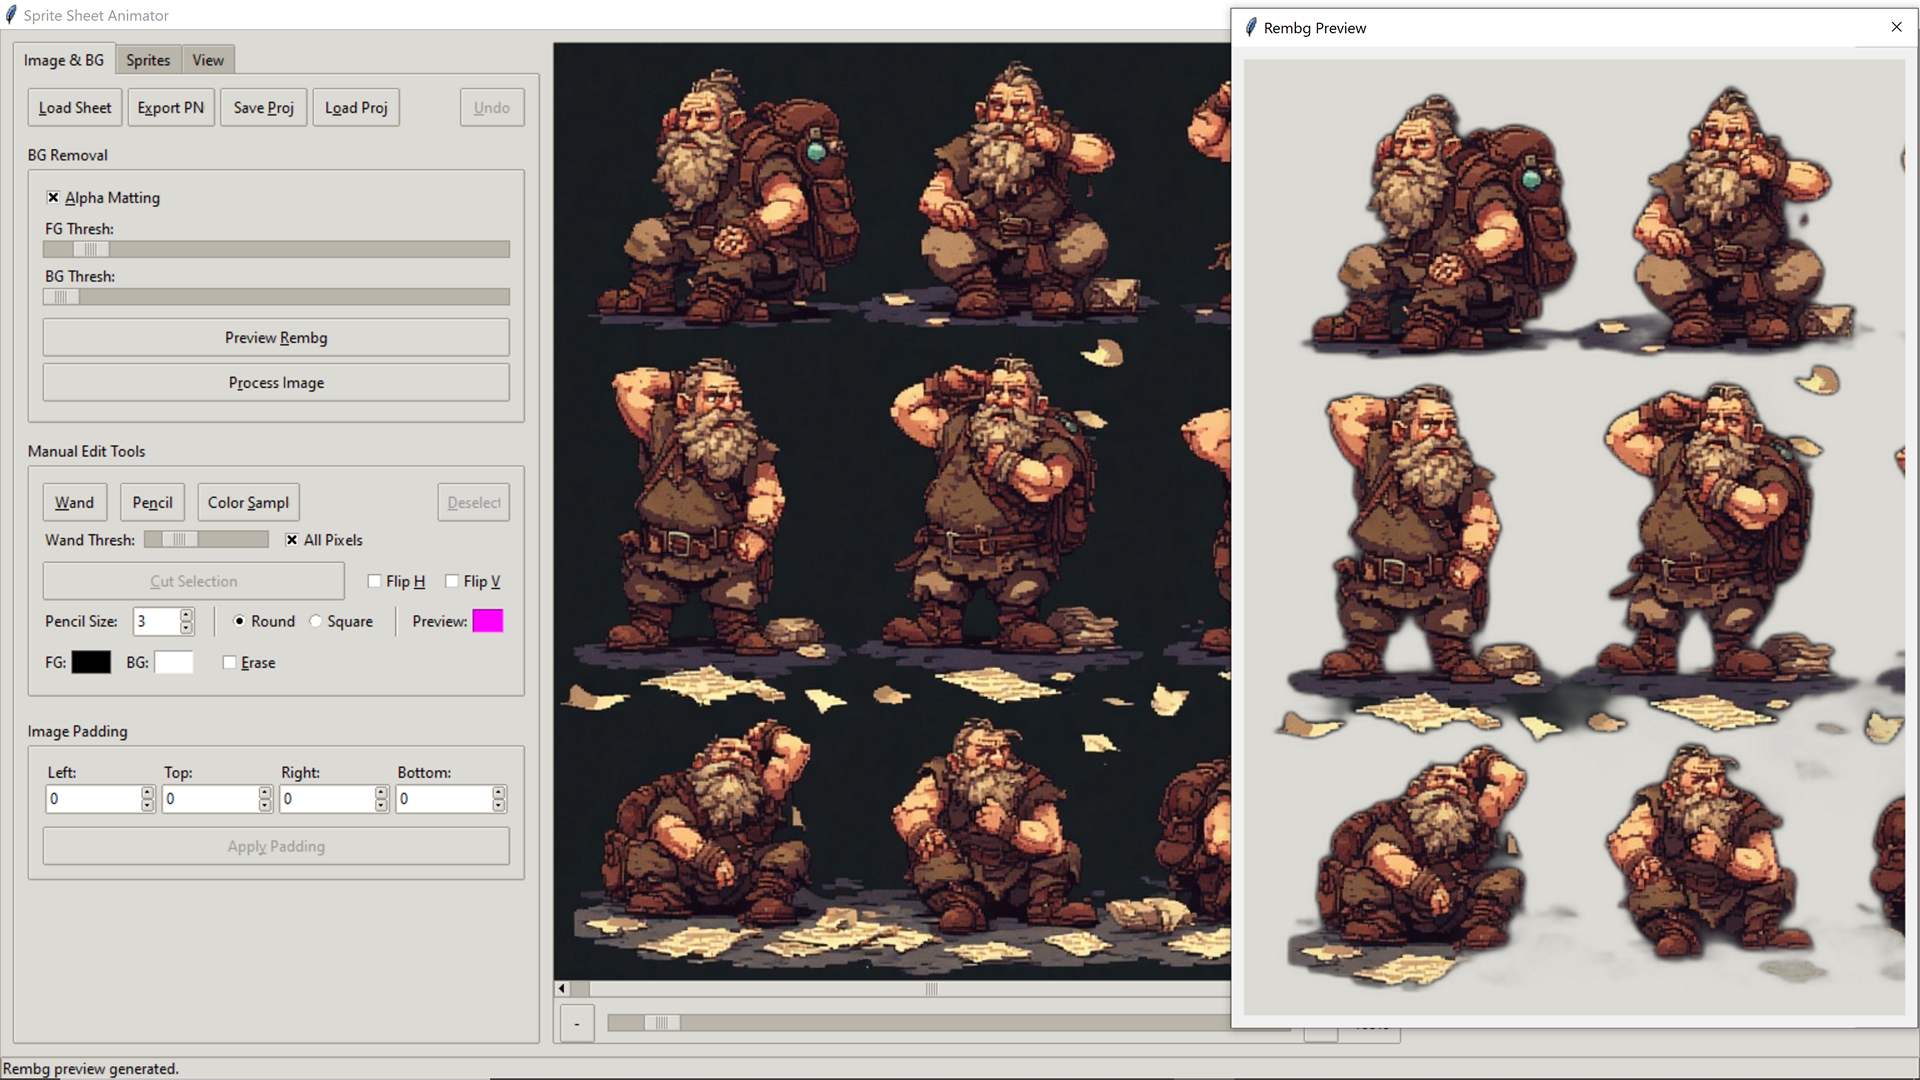The height and width of the screenshot is (1080, 1920).
Task: Click the Right padding input field
Action: pyautogui.click(x=327, y=799)
